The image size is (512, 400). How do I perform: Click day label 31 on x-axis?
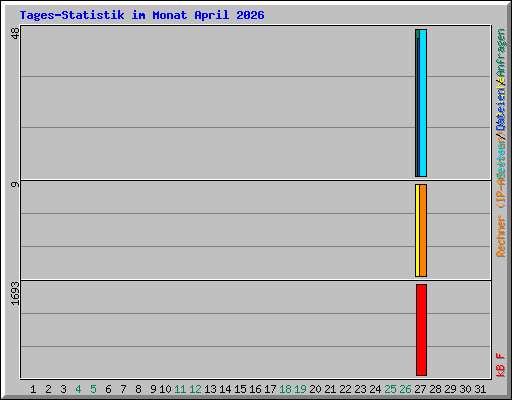click(x=480, y=389)
